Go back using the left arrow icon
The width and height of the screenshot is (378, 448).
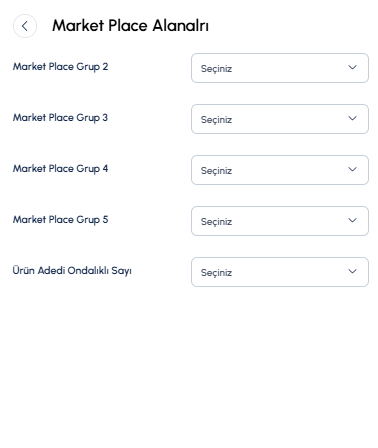[x=25, y=26]
